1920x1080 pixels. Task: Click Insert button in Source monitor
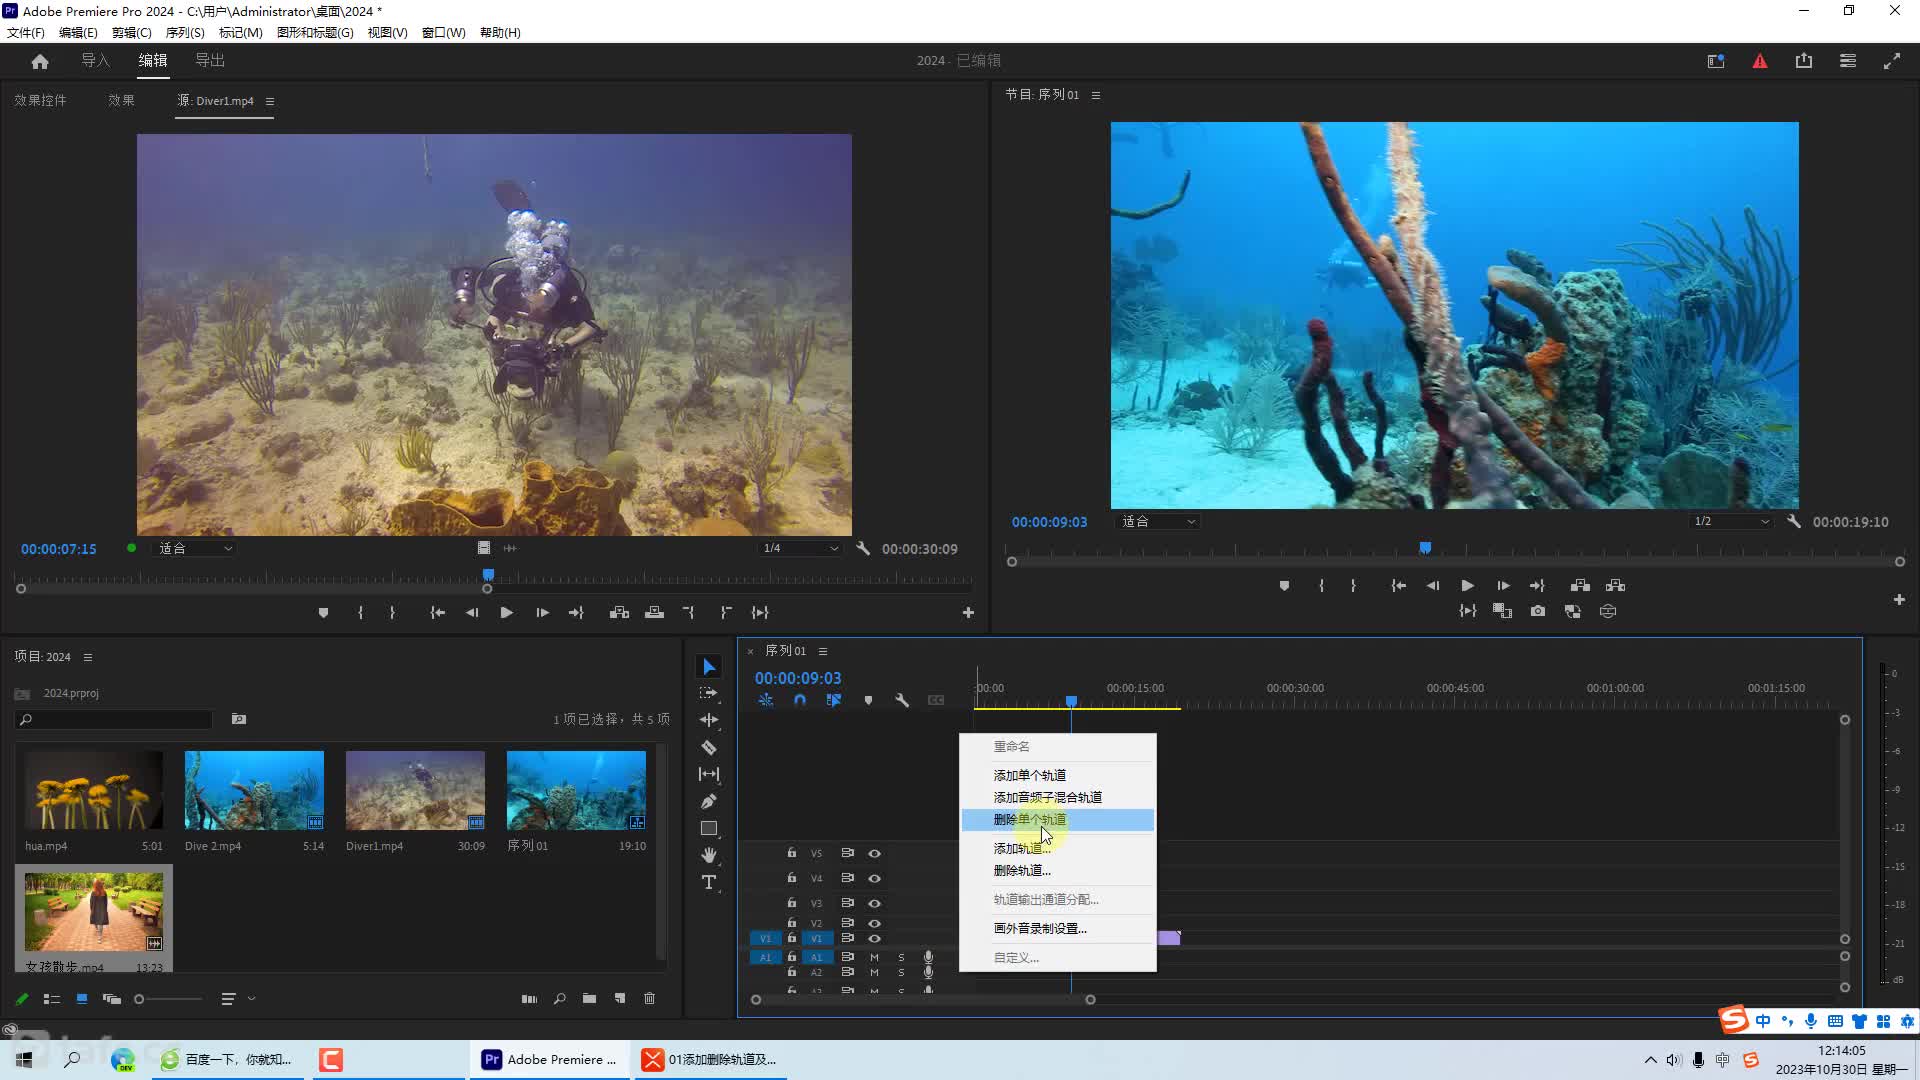coord(619,612)
